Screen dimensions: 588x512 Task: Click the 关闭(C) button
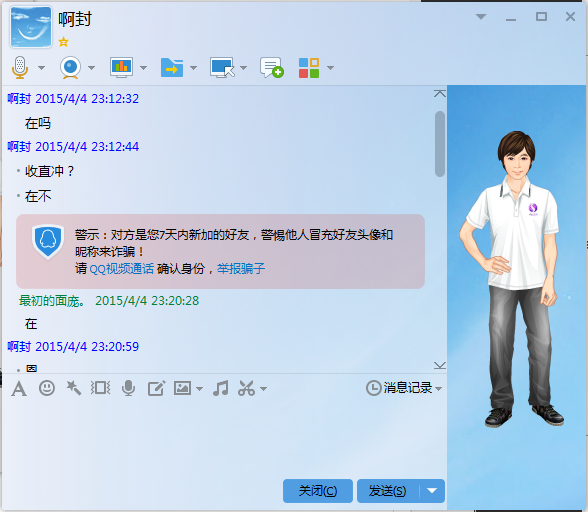click(318, 491)
